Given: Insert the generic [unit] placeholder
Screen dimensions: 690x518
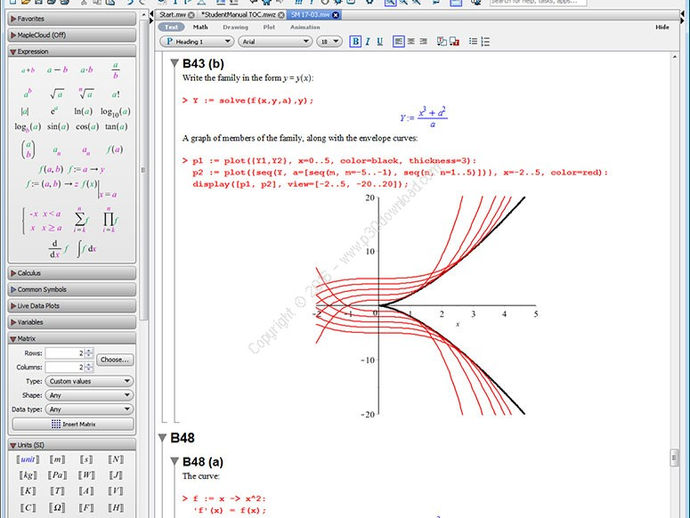Looking at the screenshot, I should pos(28,459).
